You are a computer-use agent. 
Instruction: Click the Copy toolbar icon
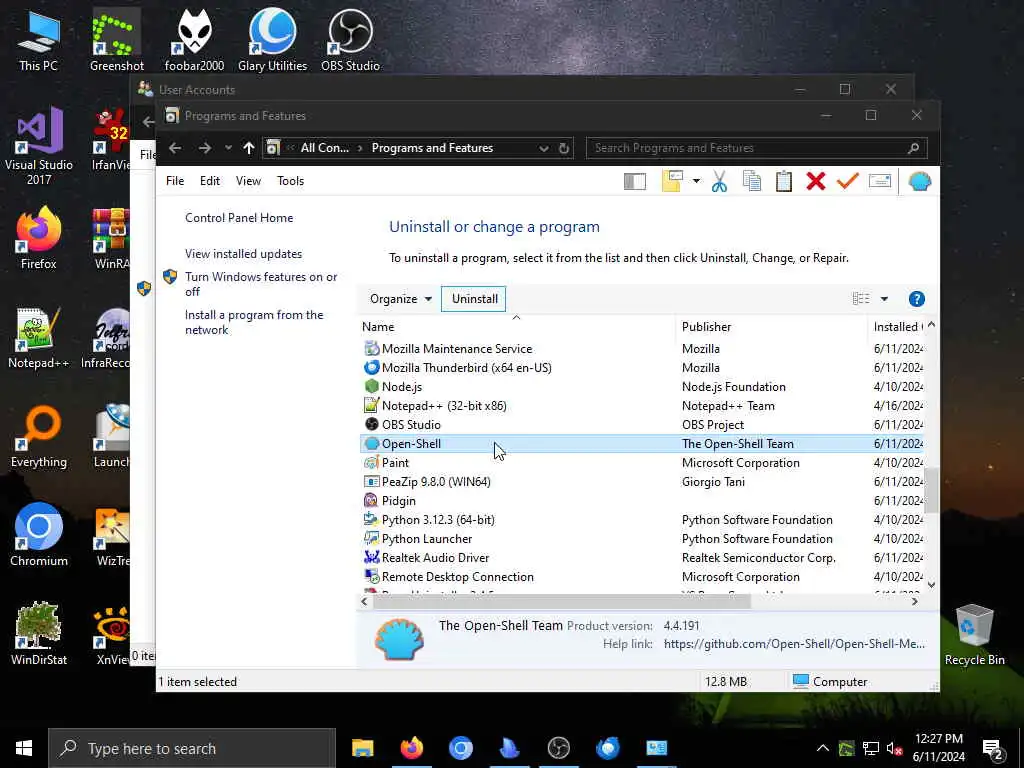(752, 182)
